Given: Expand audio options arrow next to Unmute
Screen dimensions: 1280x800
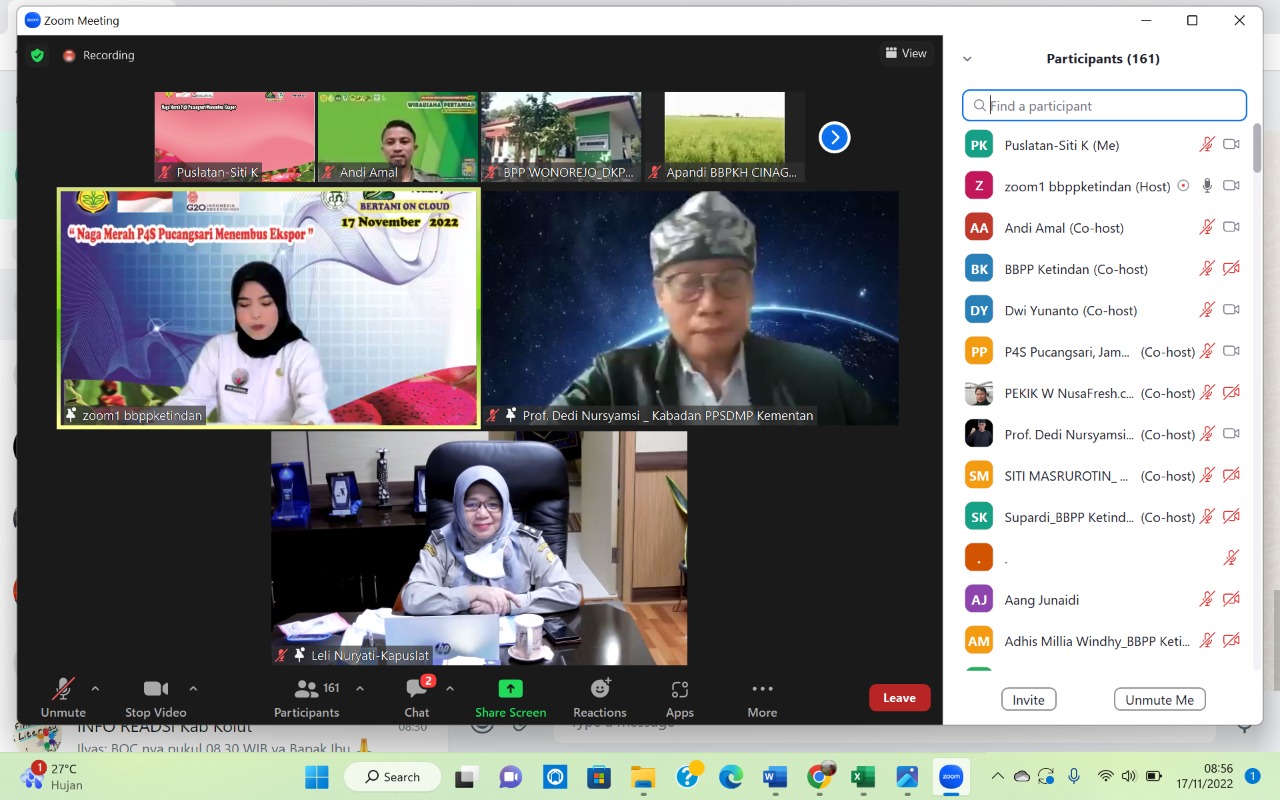Looking at the screenshot, I should pyautogui.click(x=96, y=688).
